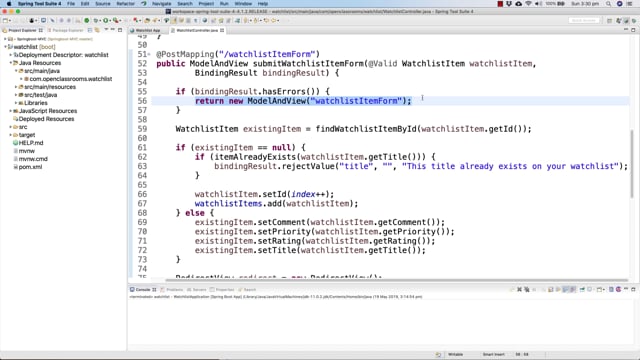Maximize the Console panel
This screenshot has width=640, height=360.
click(633, 289)
